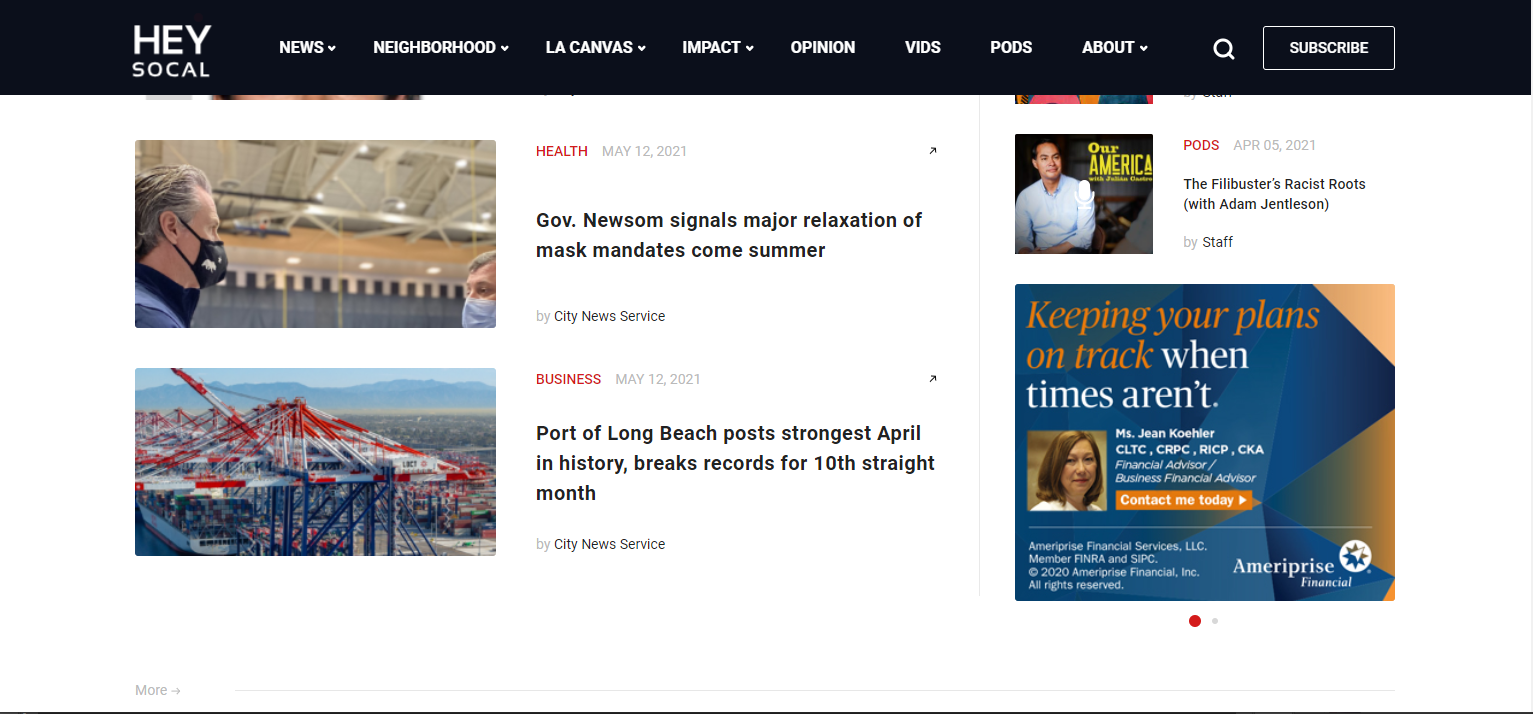This screenshot has height=714, width=1533.
Task: Click arrow icon beside Port of Long Beach article
Action: tap(933, 379)
